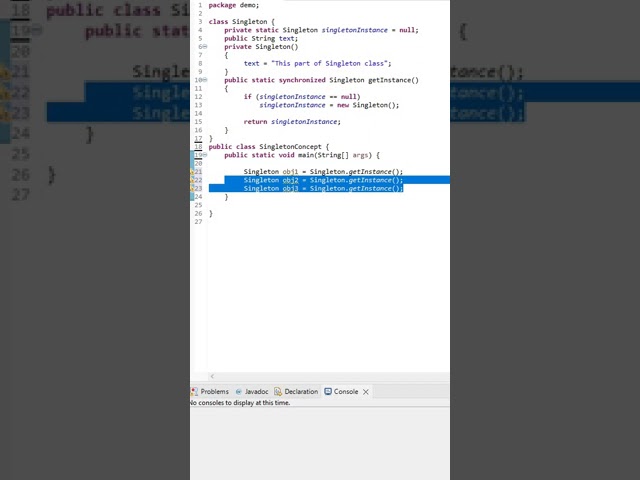Click 'return singletonInstance;' statement
The height and width of the screenshot is (480, 640).
tap(292, 122)
